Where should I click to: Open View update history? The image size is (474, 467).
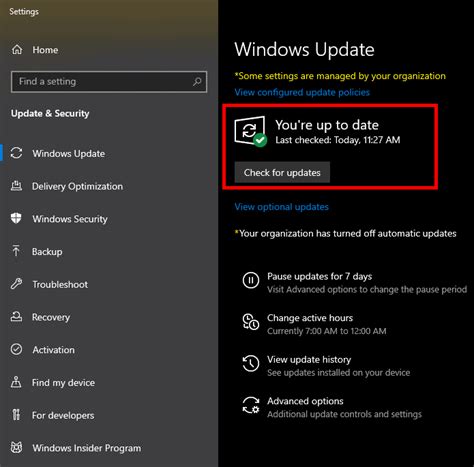click(x=309, y=360)
